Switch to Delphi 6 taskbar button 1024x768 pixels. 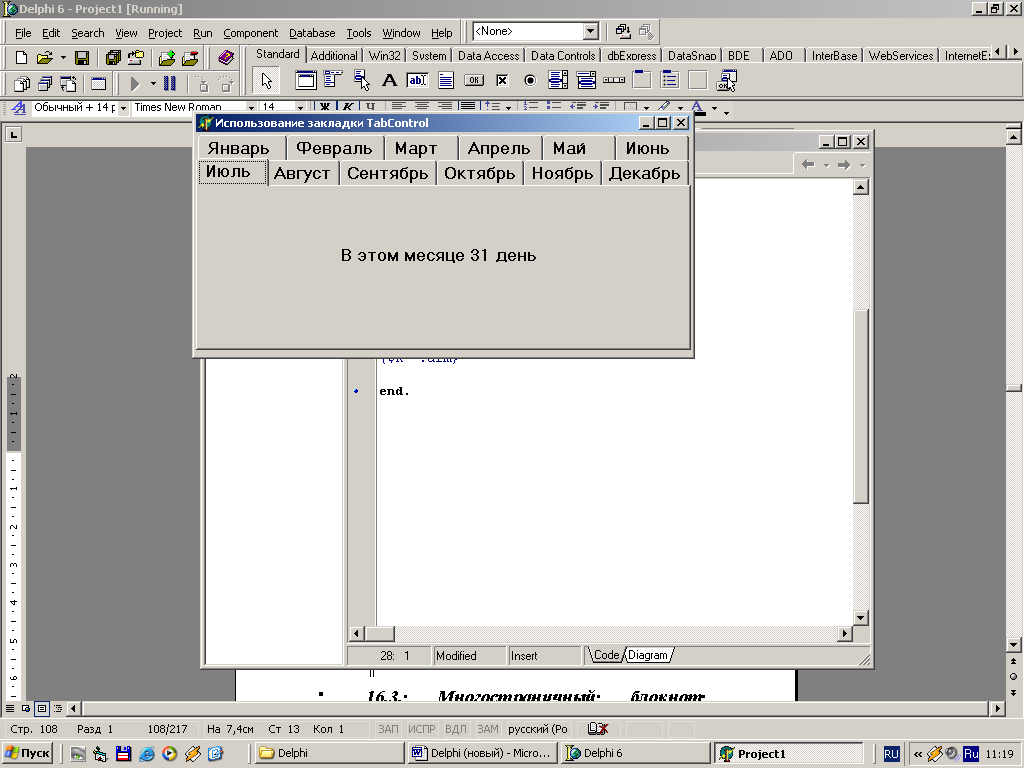pyautogui.click(x=636, y=753)
